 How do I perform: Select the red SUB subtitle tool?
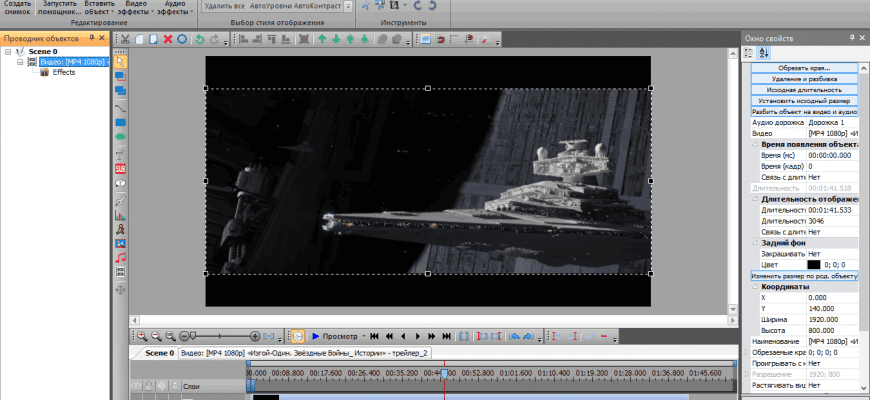(x=120, y=168)
